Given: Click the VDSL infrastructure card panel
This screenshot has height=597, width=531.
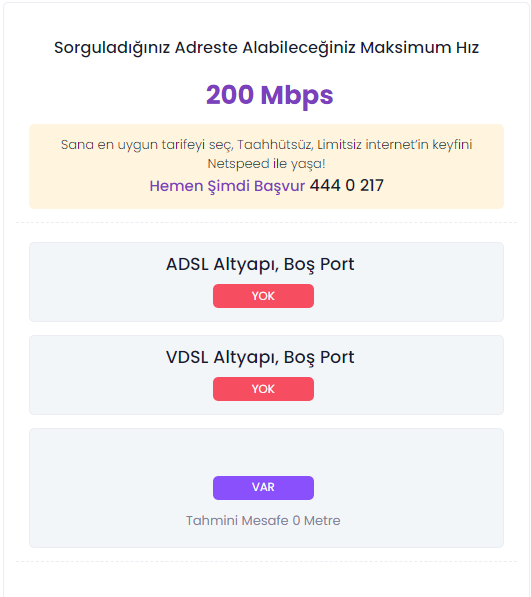Looking at the screenshot, I should [266, 375].
